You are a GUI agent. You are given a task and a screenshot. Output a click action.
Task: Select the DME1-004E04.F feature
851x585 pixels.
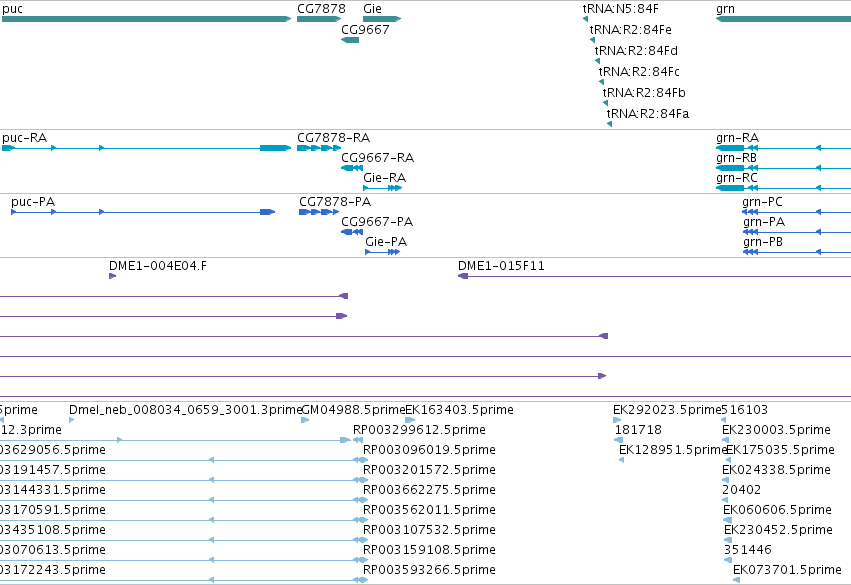coord(112,276)
